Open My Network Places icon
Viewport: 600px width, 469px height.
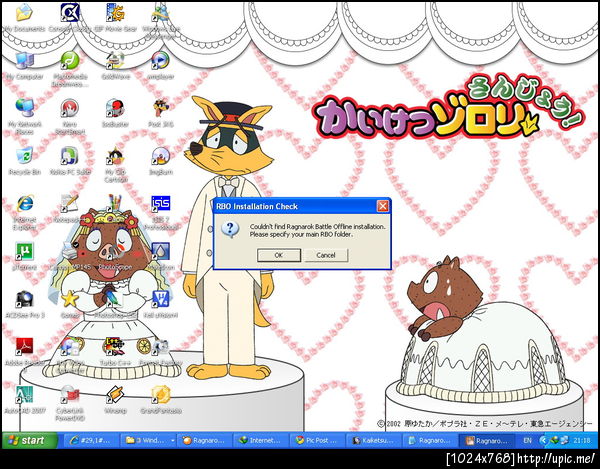(x=24, y=116)
